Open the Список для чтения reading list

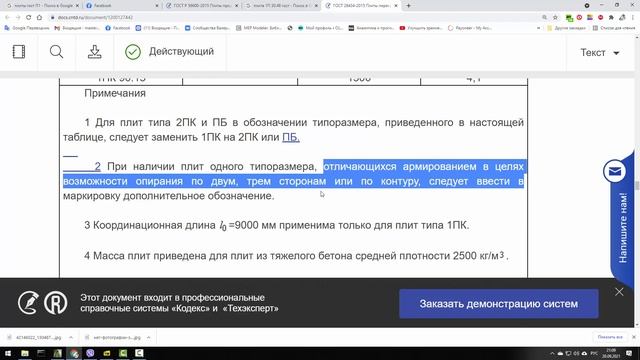pos(613,28)
